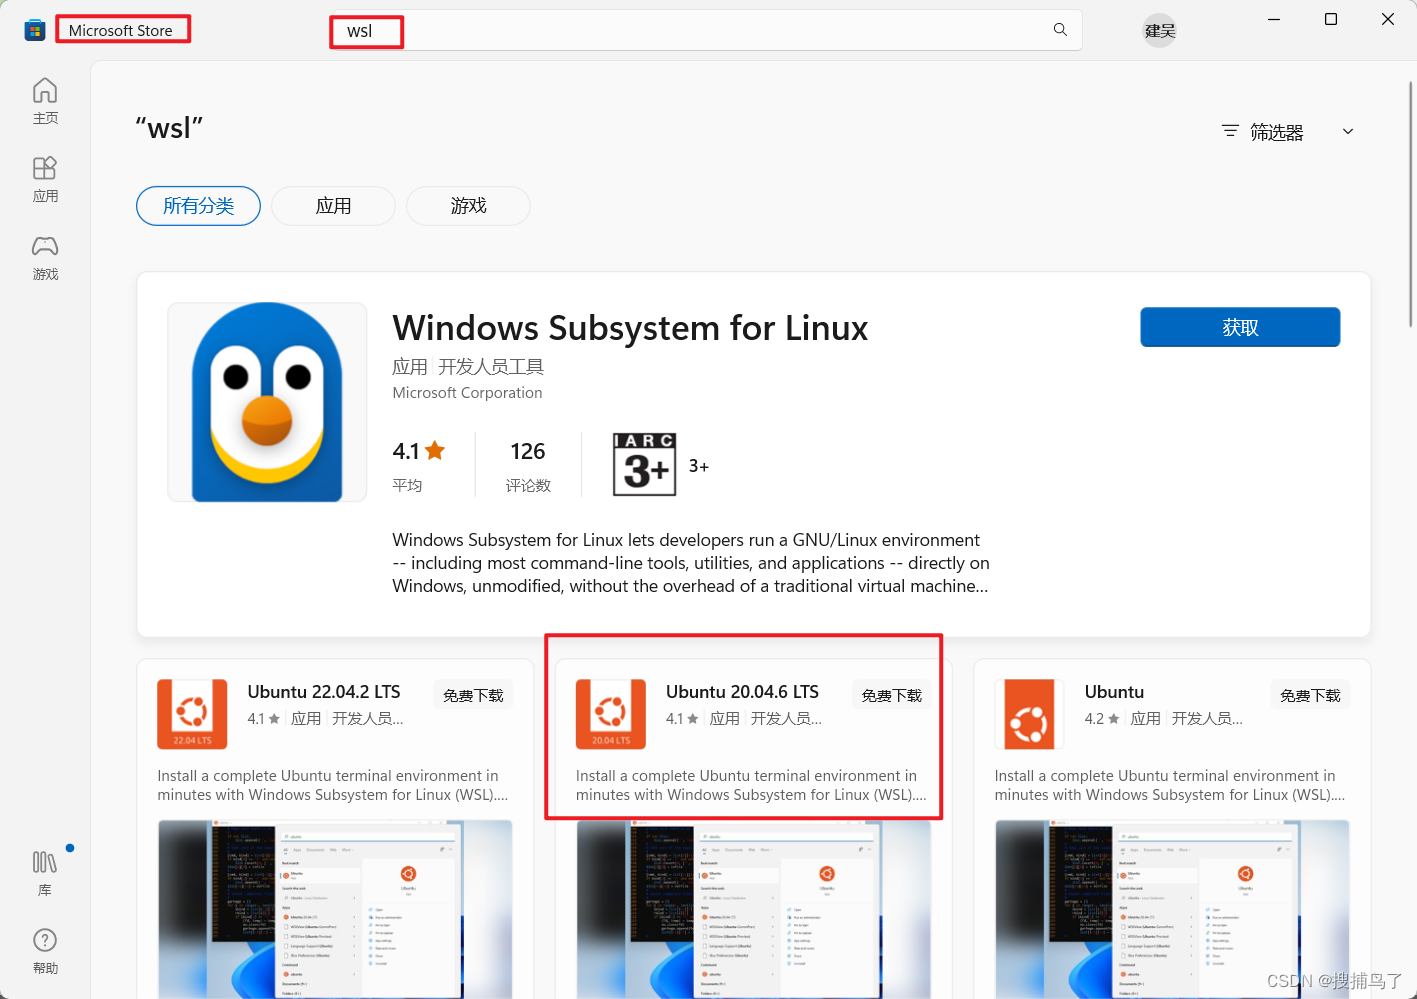Screen dimensions: 1417x999
Task: Click the 126 reviews count
Action: [x=528, y=451]
